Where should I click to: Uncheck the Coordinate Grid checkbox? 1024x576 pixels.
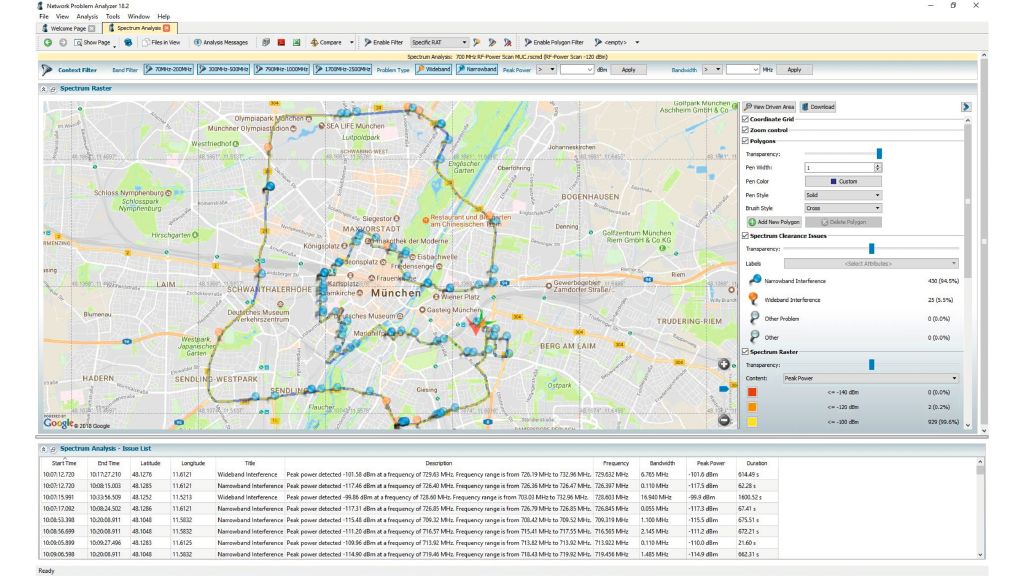click(745, 119)
